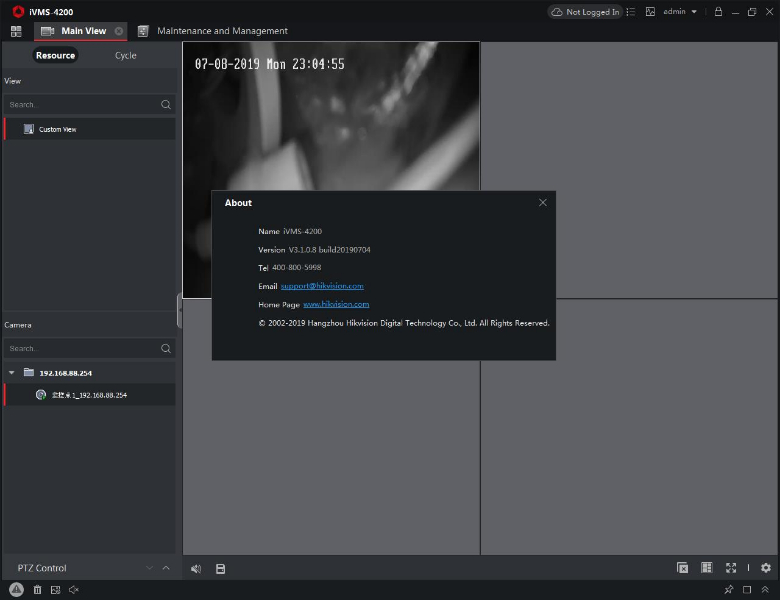Select the Custom View tree item
Image resolution: width=780 pixels, height=600 pixels.
pyautogui.click(x=90, y=129)
